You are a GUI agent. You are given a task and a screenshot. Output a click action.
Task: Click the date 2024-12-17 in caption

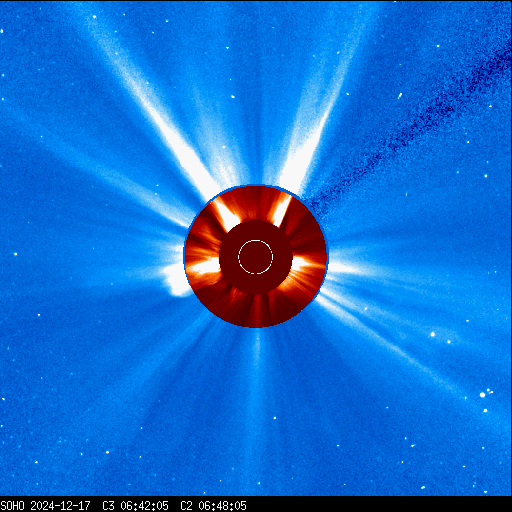(60, 506)
